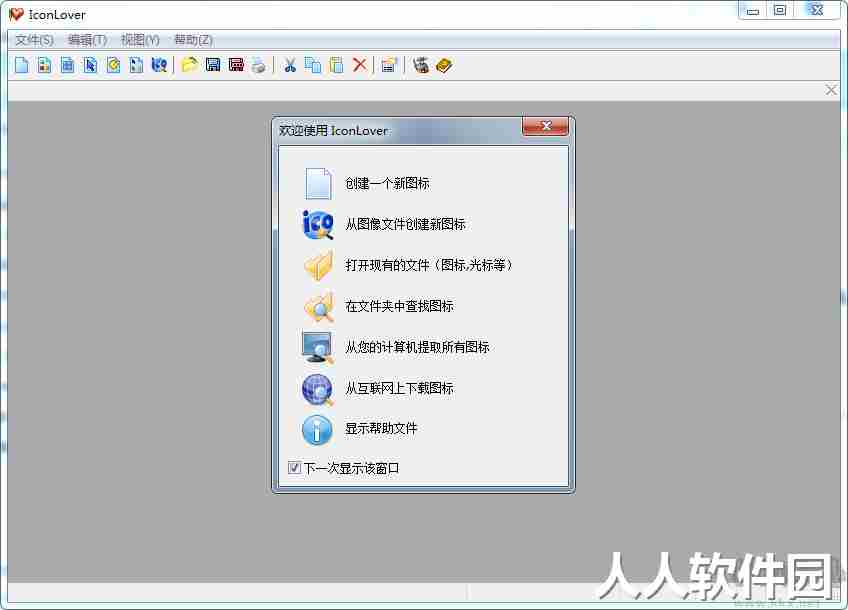Close the 欢迎使用 IconLover dialog
The height and width of the screenshot is (610, 848).
pos(545,126)
